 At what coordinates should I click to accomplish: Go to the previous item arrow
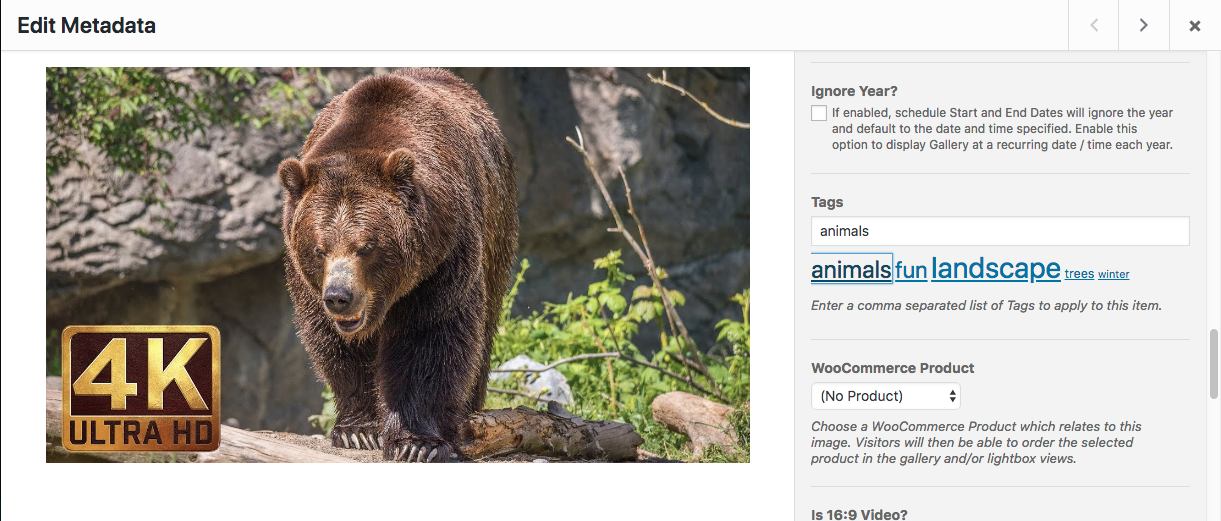(x=1094, y=25)
